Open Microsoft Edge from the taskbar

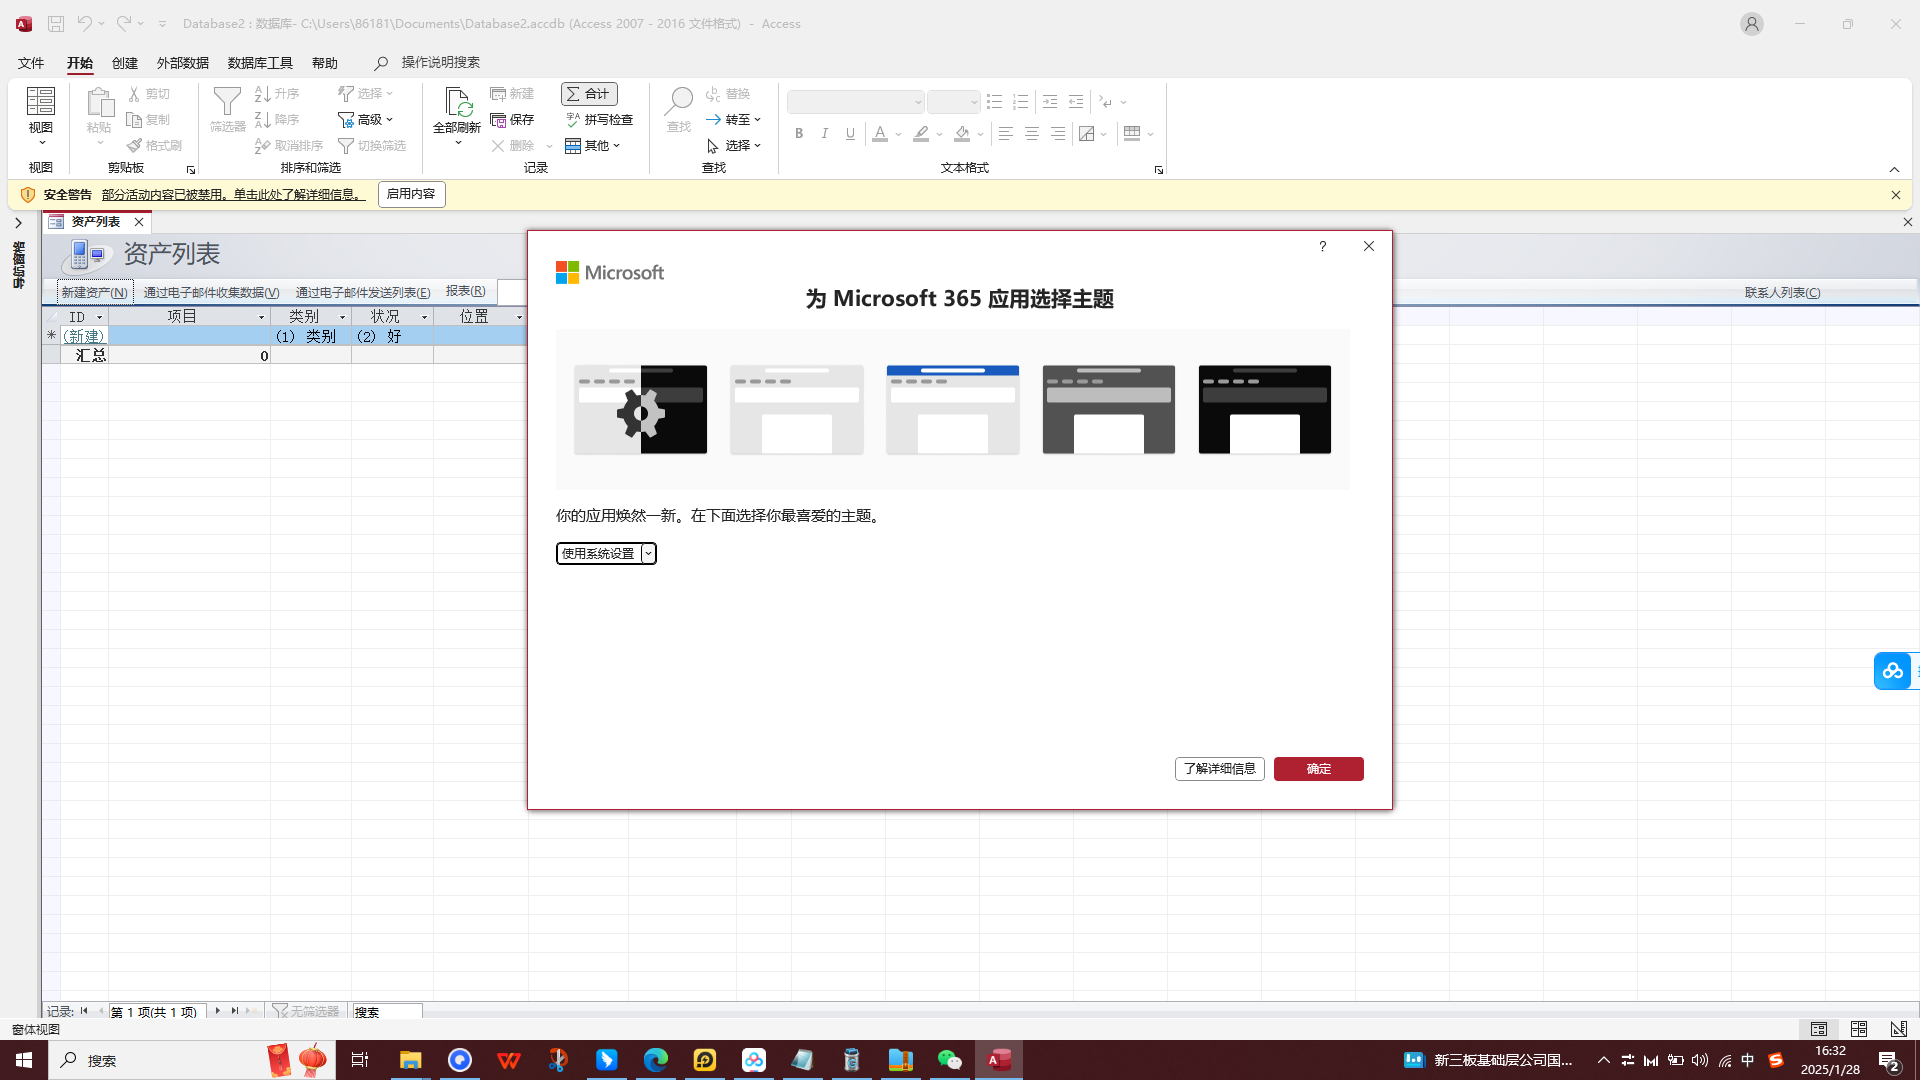coord(655,1060)
